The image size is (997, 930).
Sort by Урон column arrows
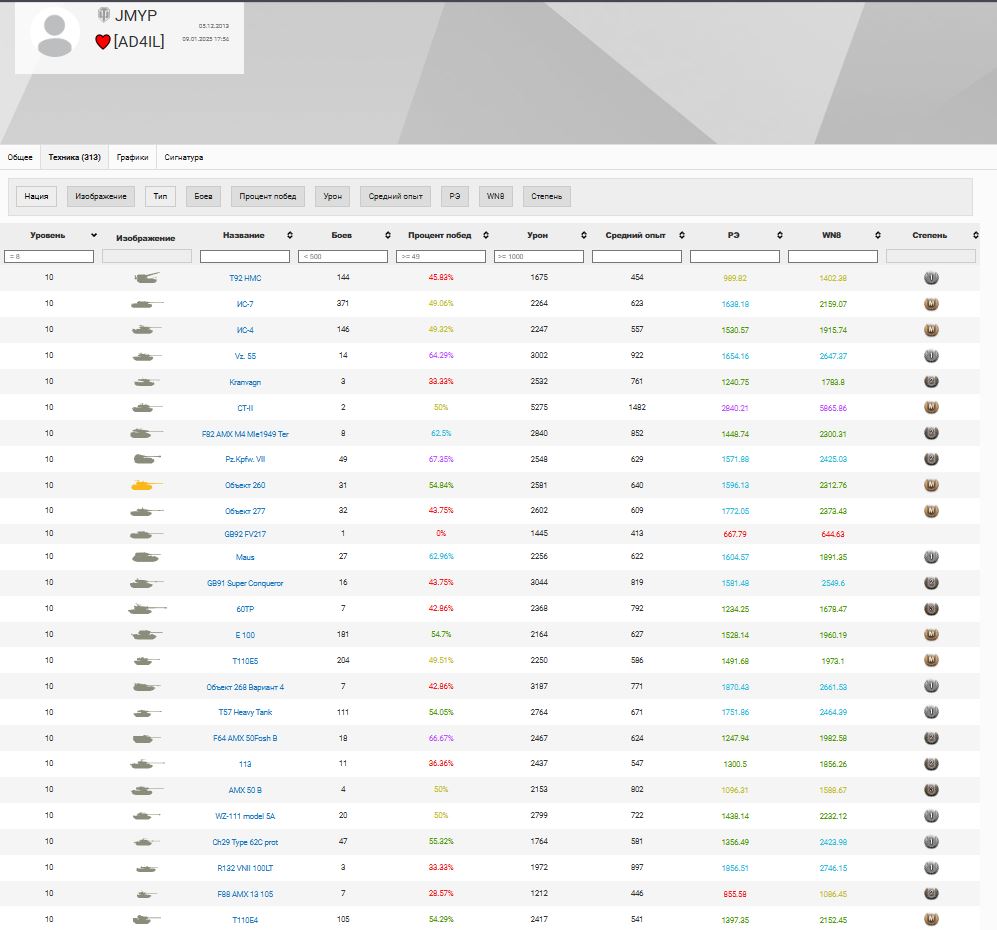click(x=583, y=235)
